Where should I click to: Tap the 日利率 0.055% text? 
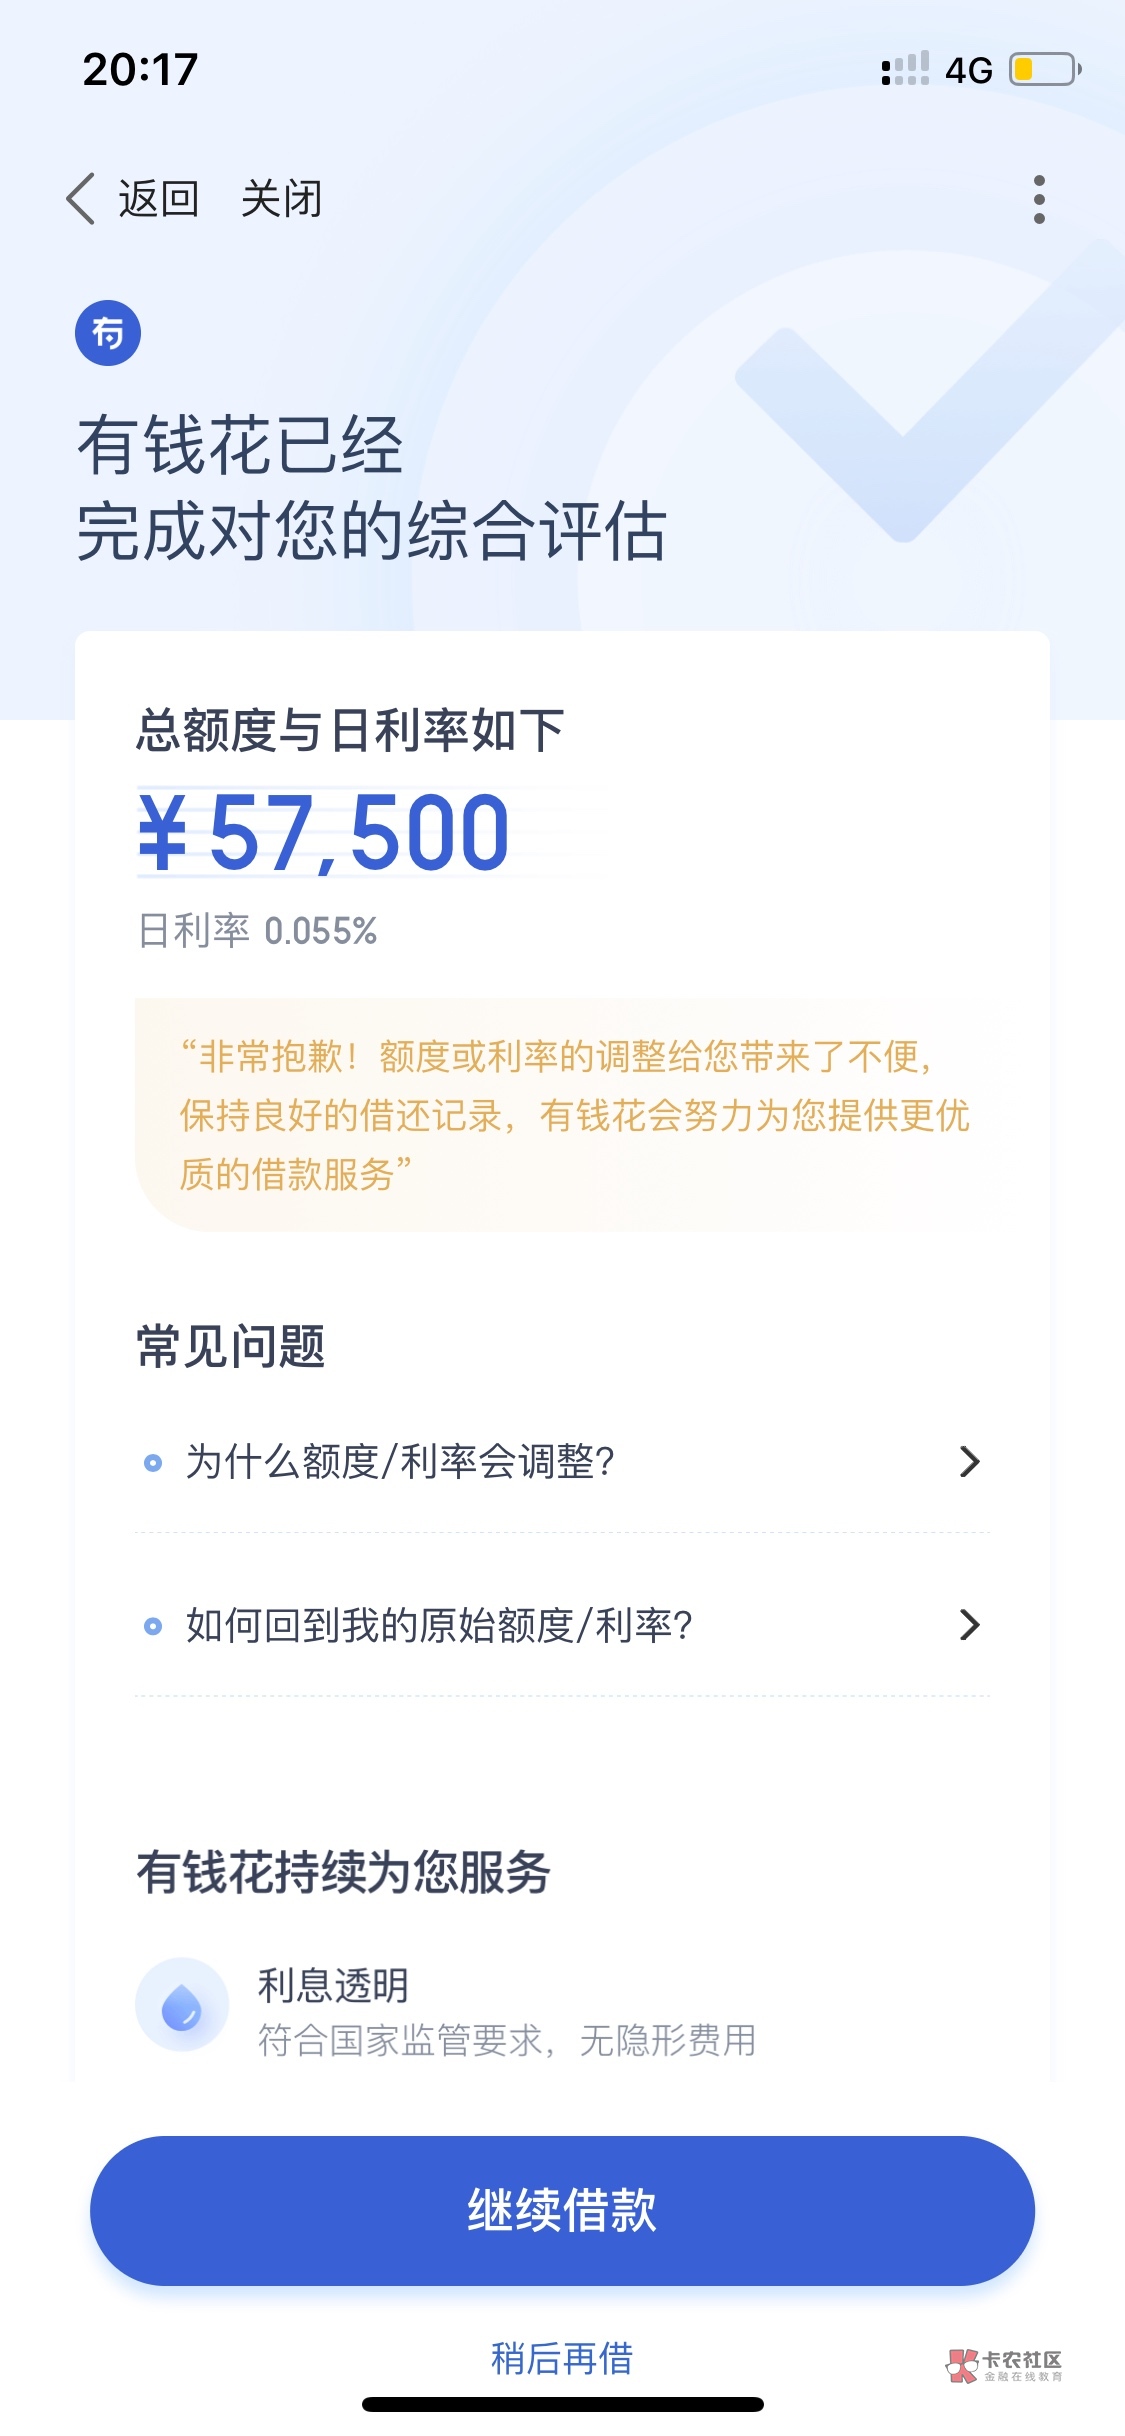click(x=257, y=931)
